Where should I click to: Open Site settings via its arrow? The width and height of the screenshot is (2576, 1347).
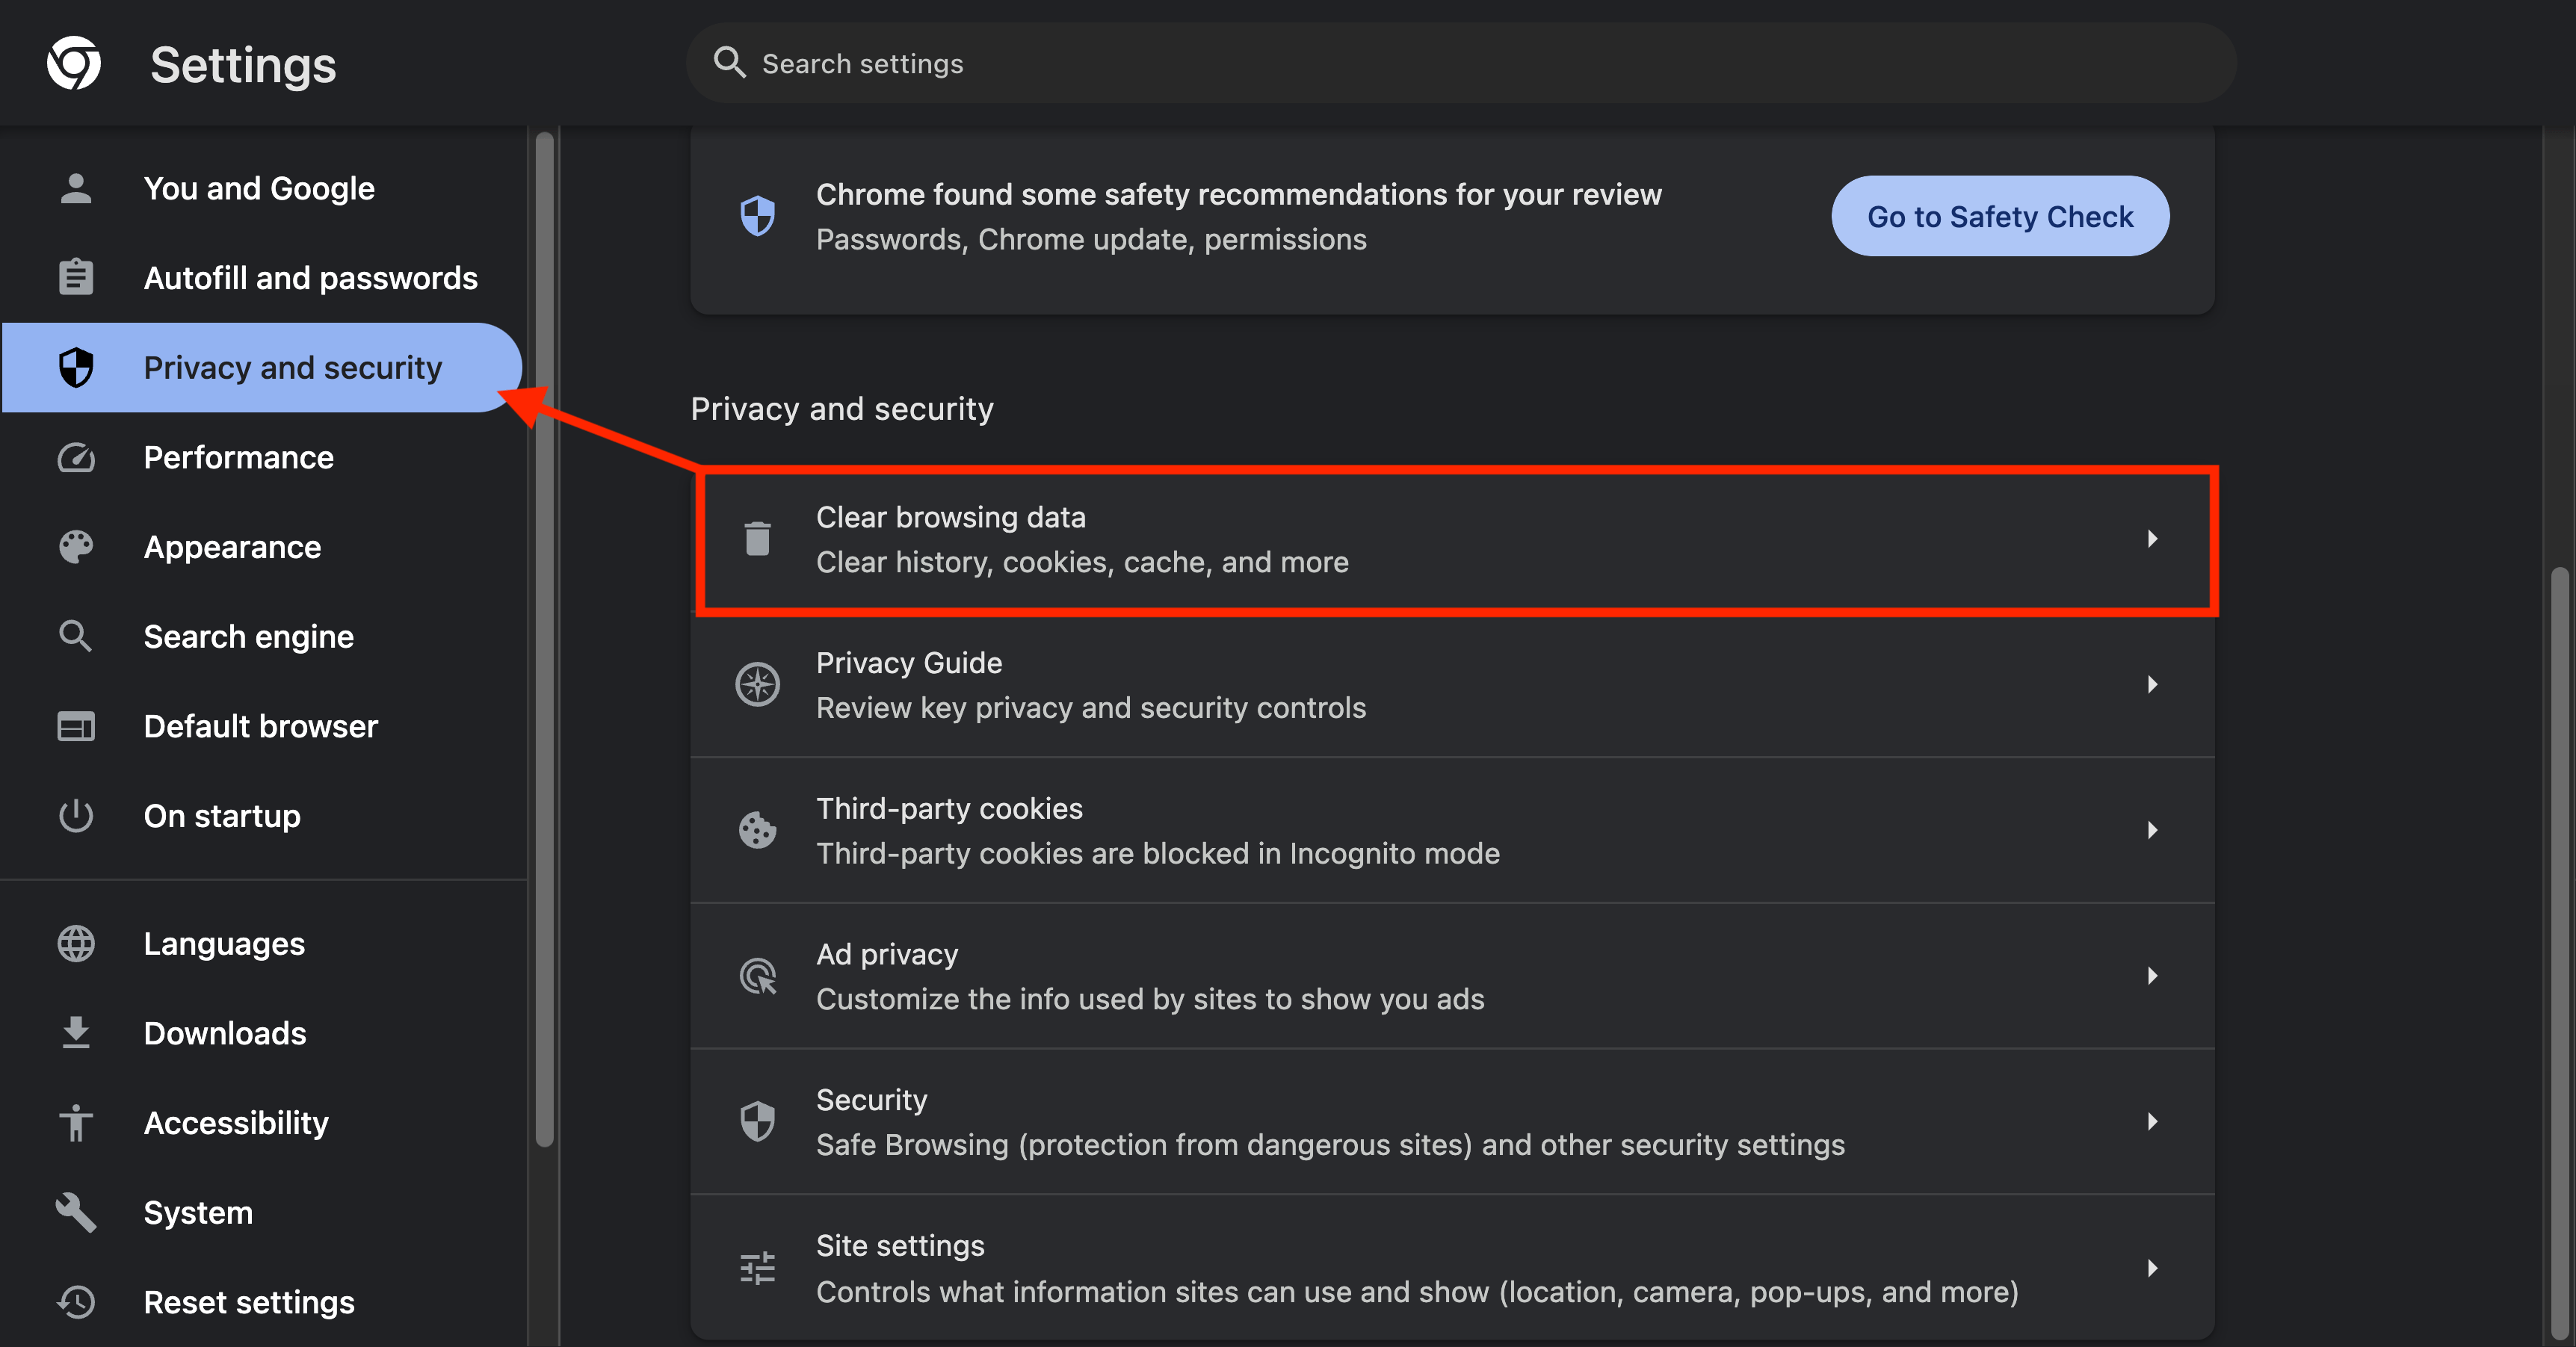click(2153, 1267)
